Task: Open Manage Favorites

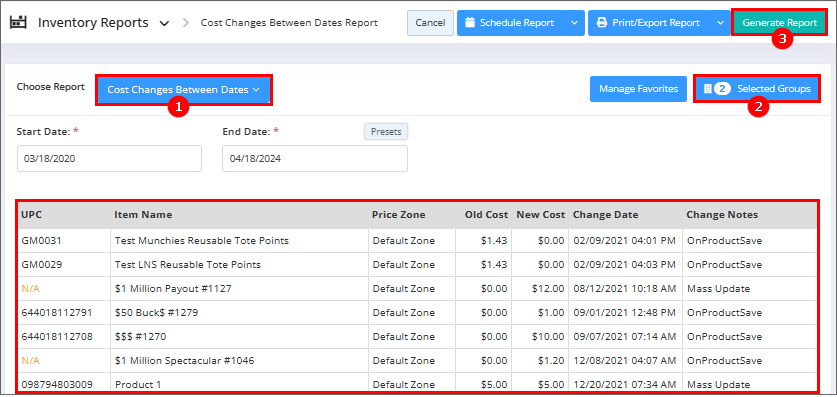Action: pos(638,89)
